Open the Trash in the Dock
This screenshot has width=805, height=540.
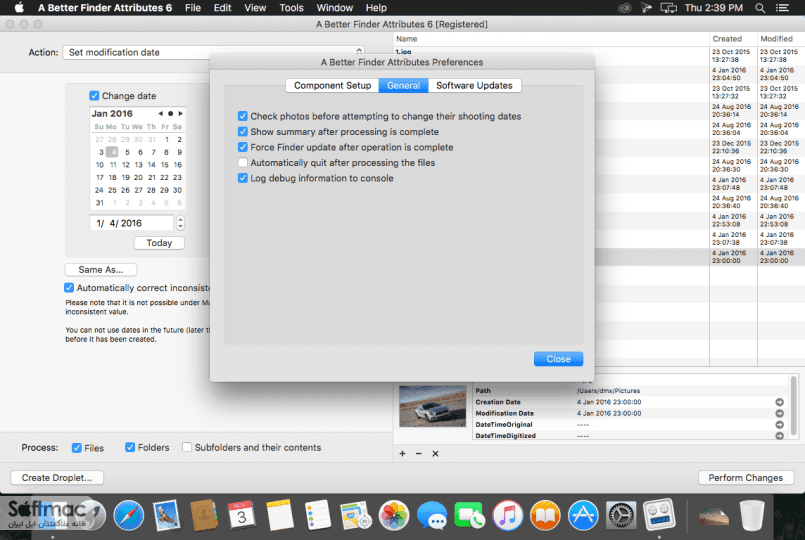click(x=752, y=515)
